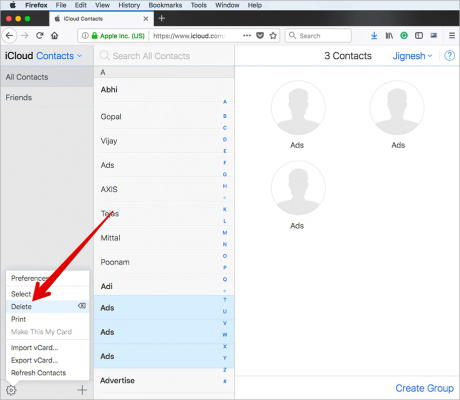Jump to letter T in index
Screen dimensions: 460x400
[225, 300]
